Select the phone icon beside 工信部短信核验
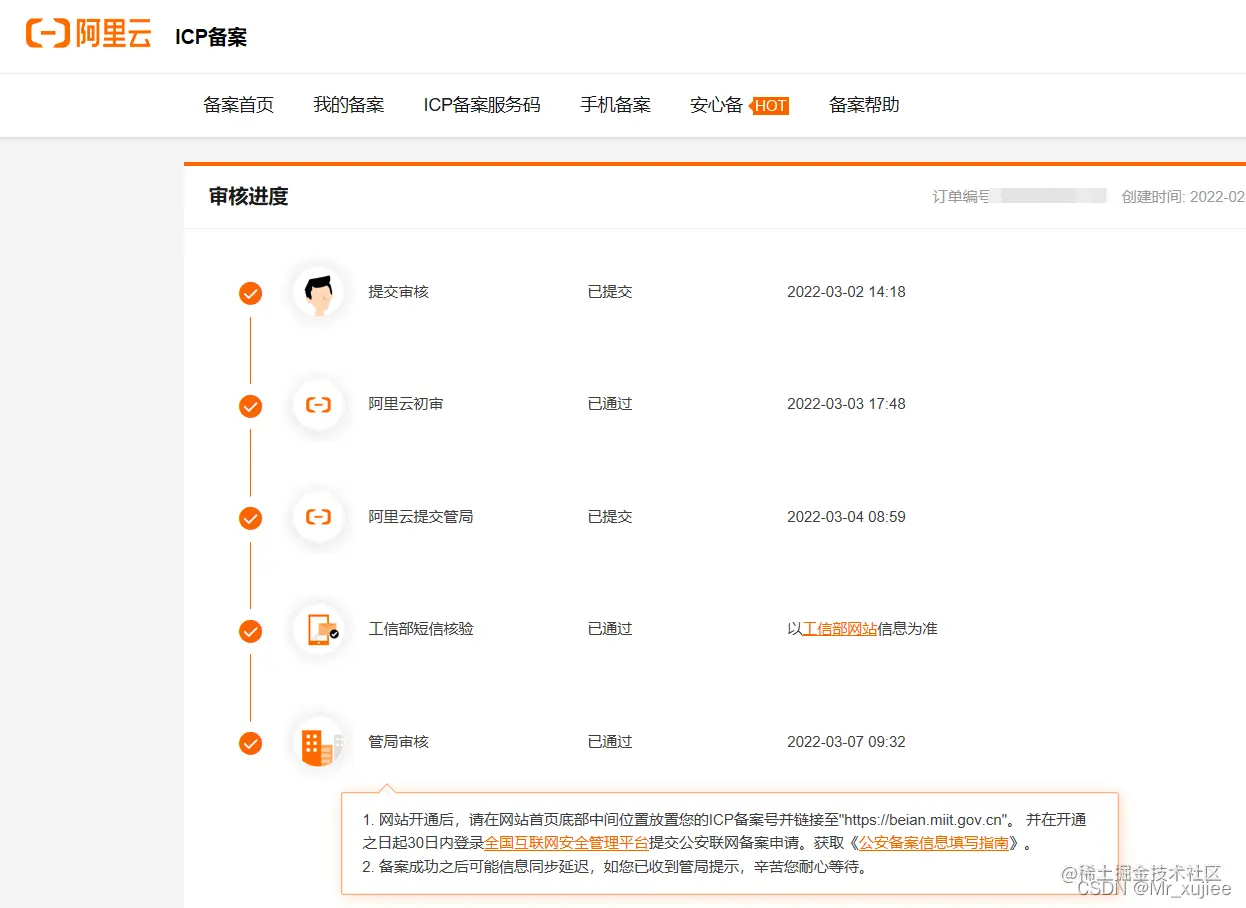Screen dimensions: 1246x908 318,630
